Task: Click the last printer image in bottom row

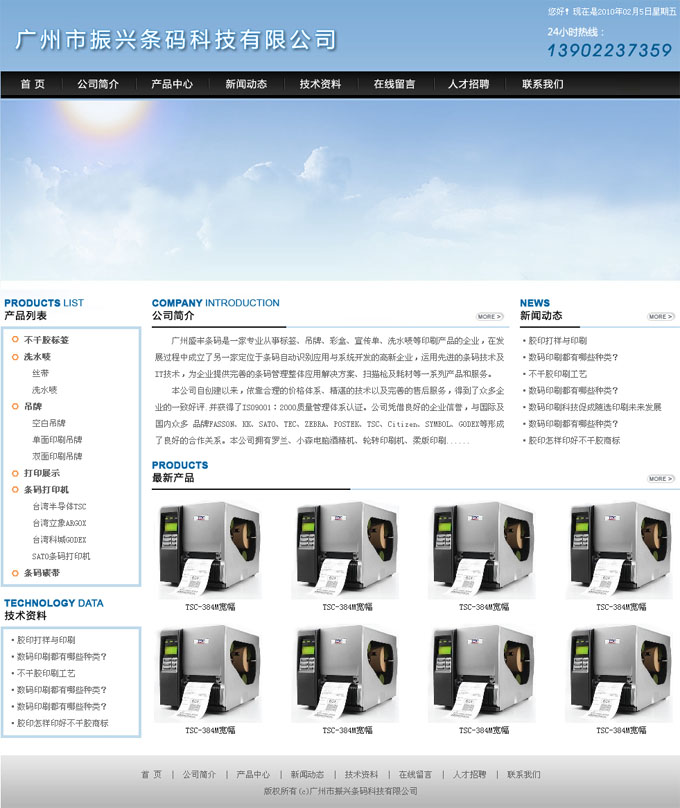Action: (x=621, y=673)
